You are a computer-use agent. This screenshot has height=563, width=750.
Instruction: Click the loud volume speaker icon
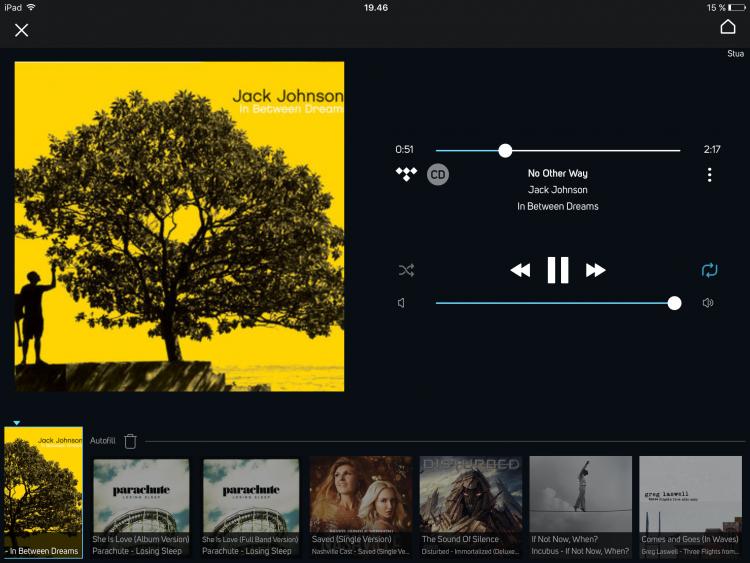pyautogui.click(x=708, y=303)
